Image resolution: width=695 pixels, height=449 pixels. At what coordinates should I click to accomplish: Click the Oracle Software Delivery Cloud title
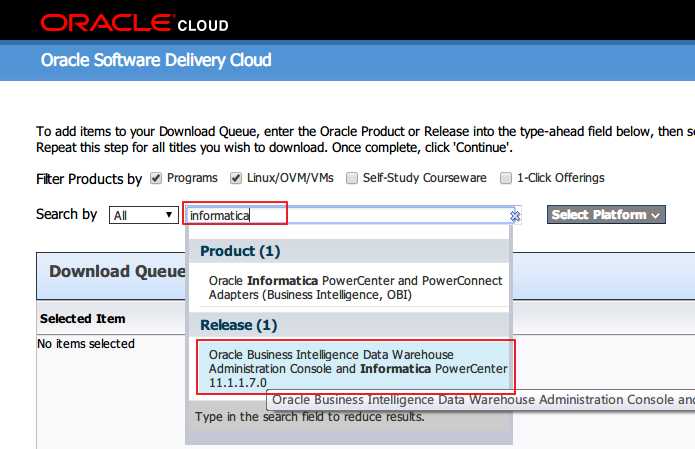[x=156, y=60]
